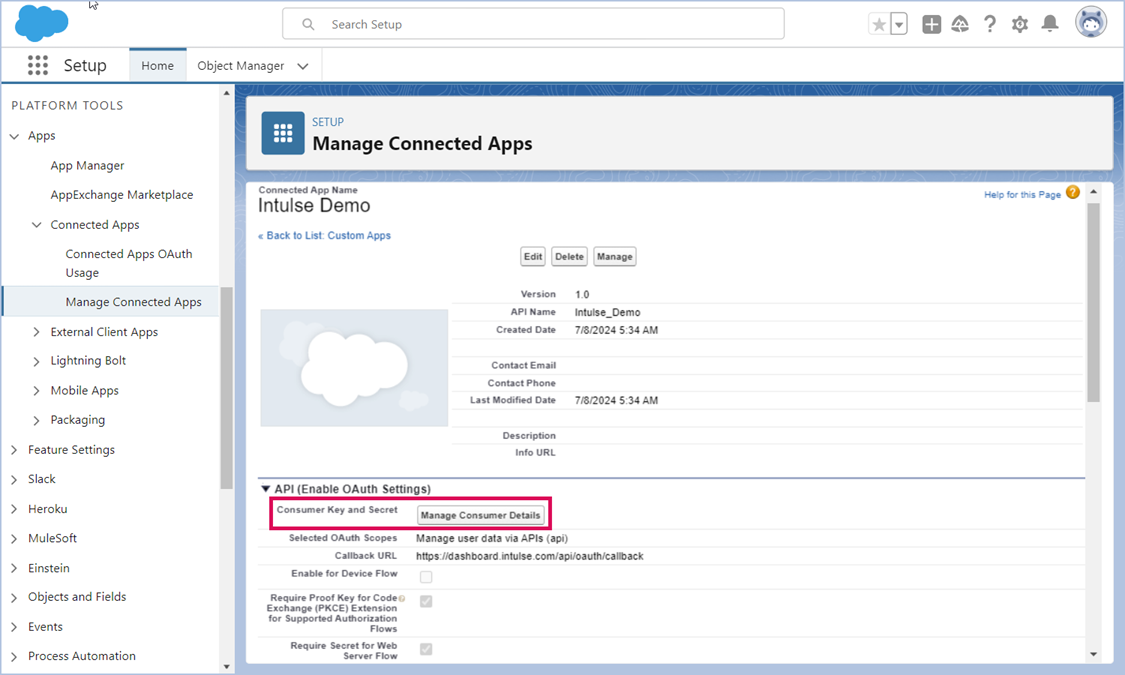Collapse the Apps tree section
1125x675 pixels.
pyautogui.click(x=14, y=136)
